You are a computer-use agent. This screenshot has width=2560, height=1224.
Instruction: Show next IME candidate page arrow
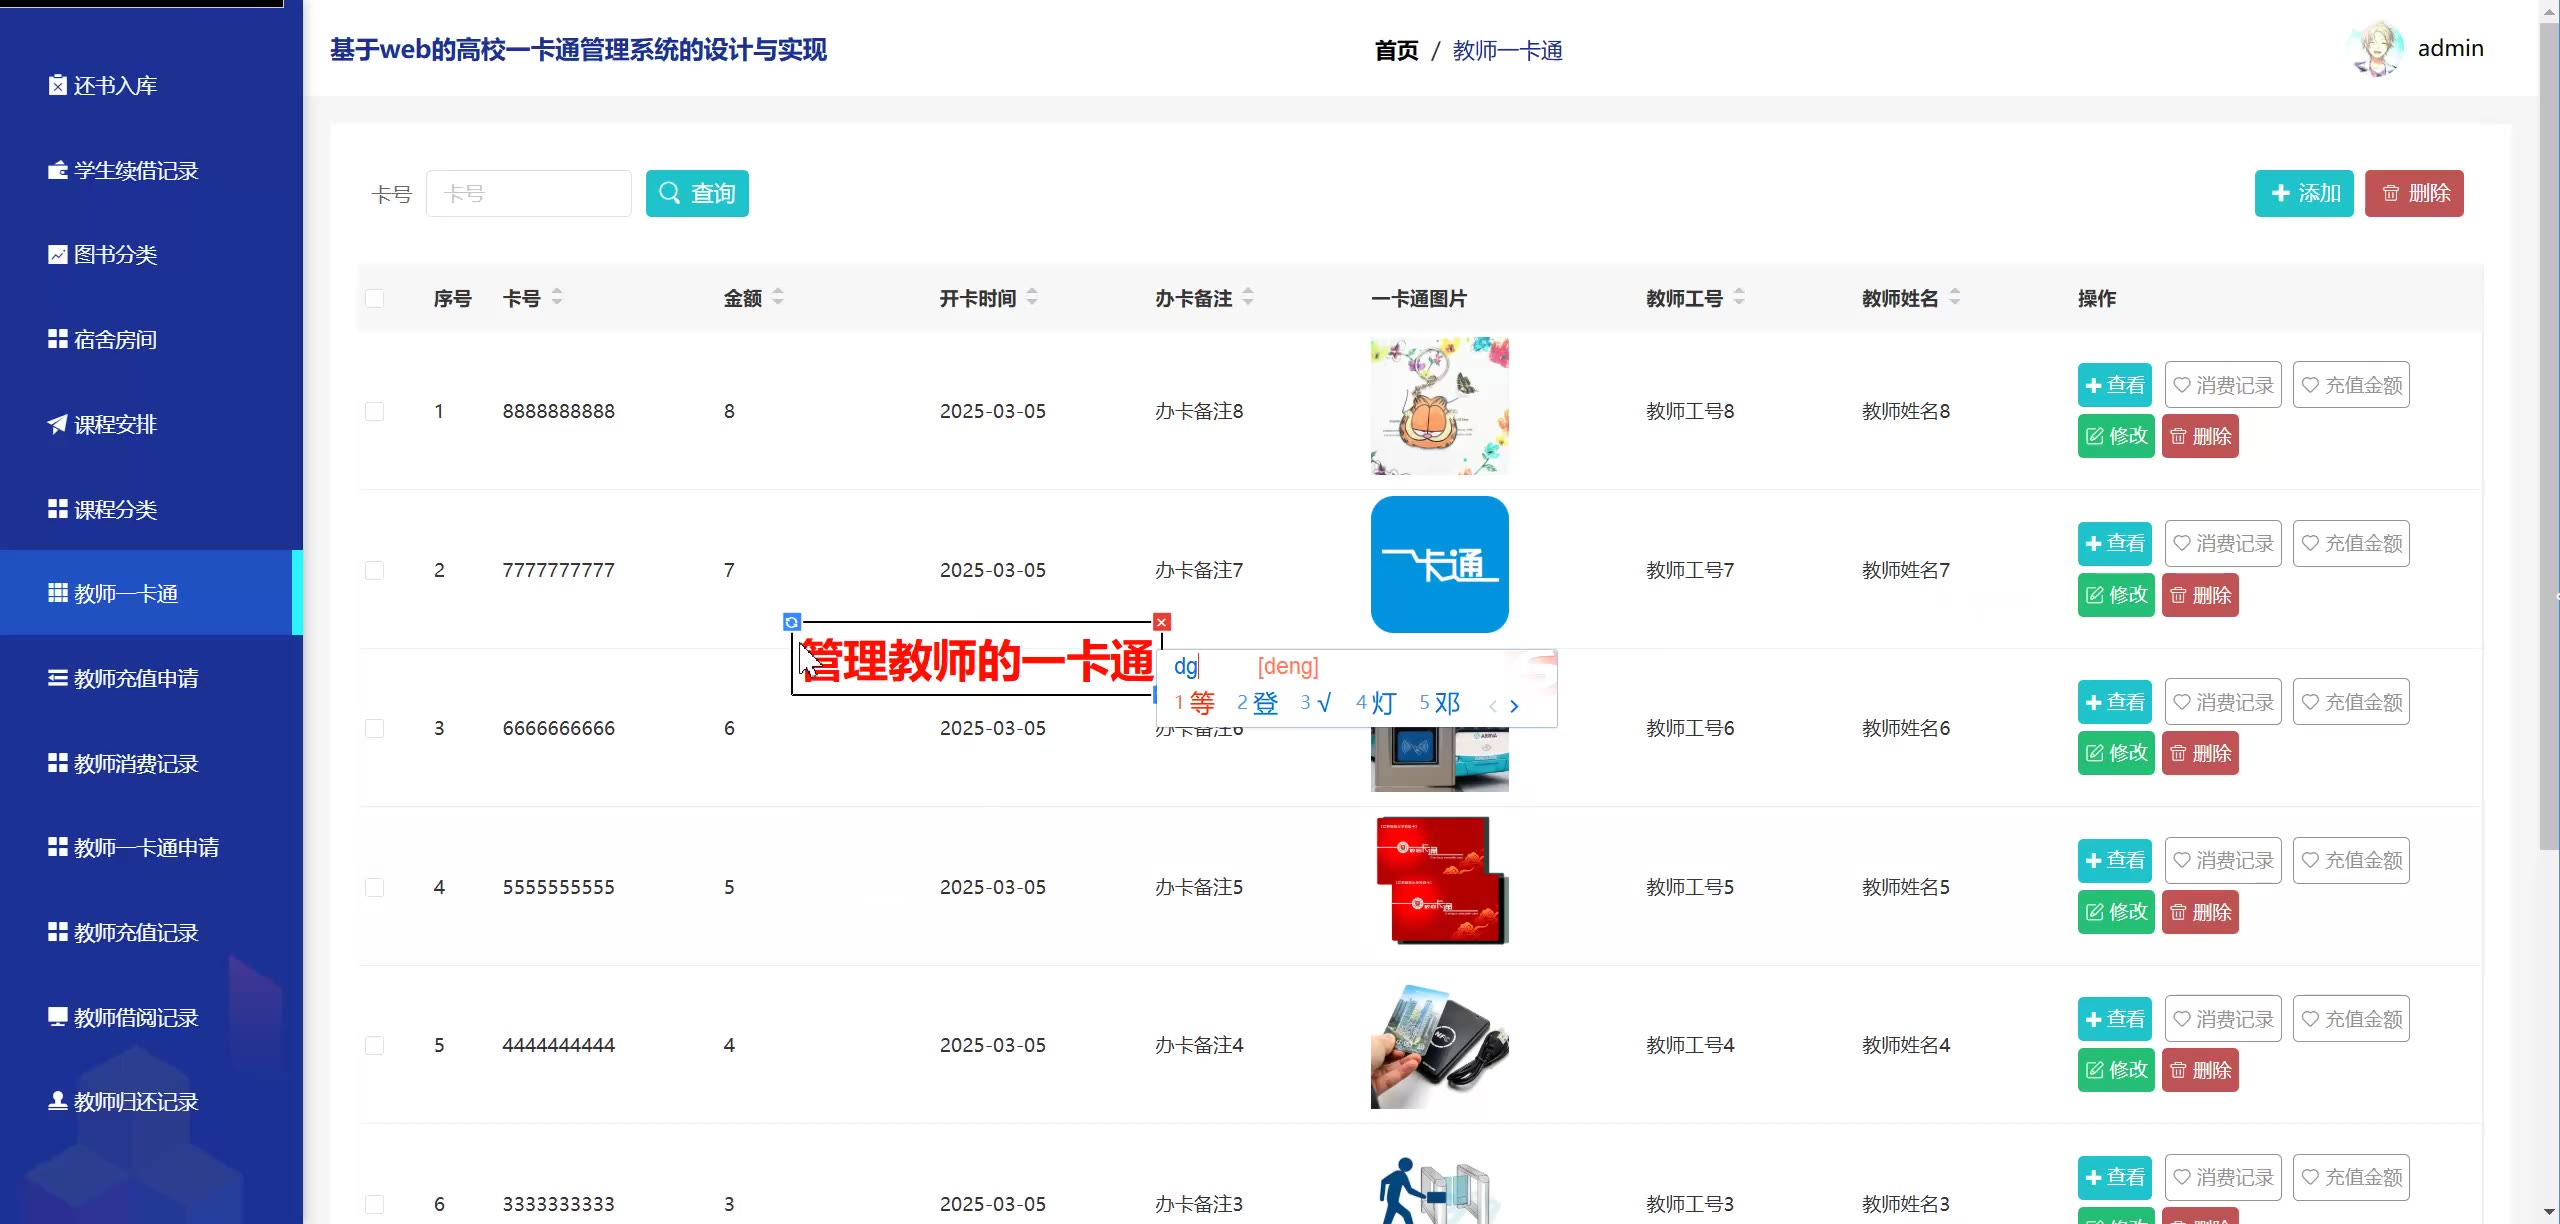coord(1514,705)
